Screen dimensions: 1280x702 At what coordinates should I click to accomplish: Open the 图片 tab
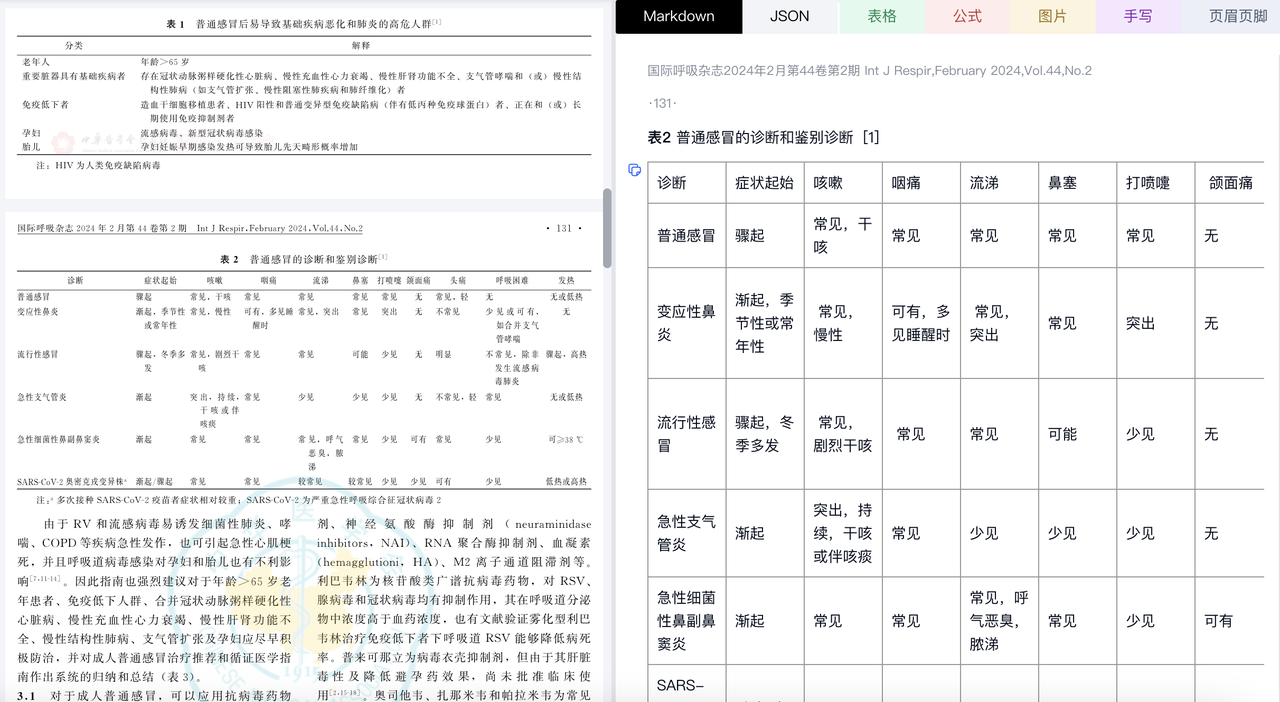[x=1051, y=17]
